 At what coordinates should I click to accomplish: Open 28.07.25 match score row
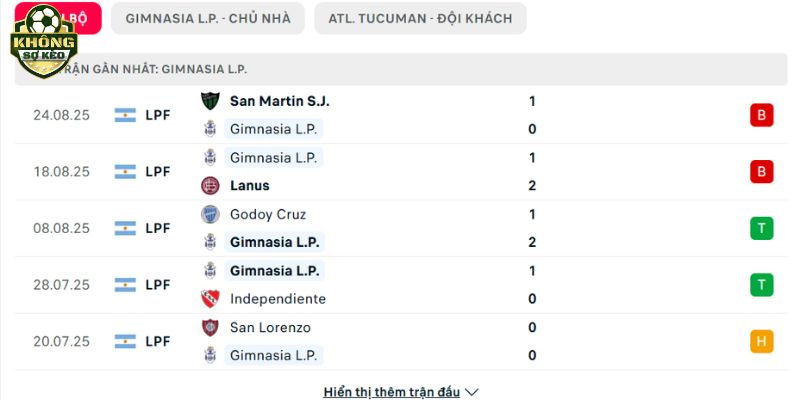pyautogui.click(x=401, y=285)
